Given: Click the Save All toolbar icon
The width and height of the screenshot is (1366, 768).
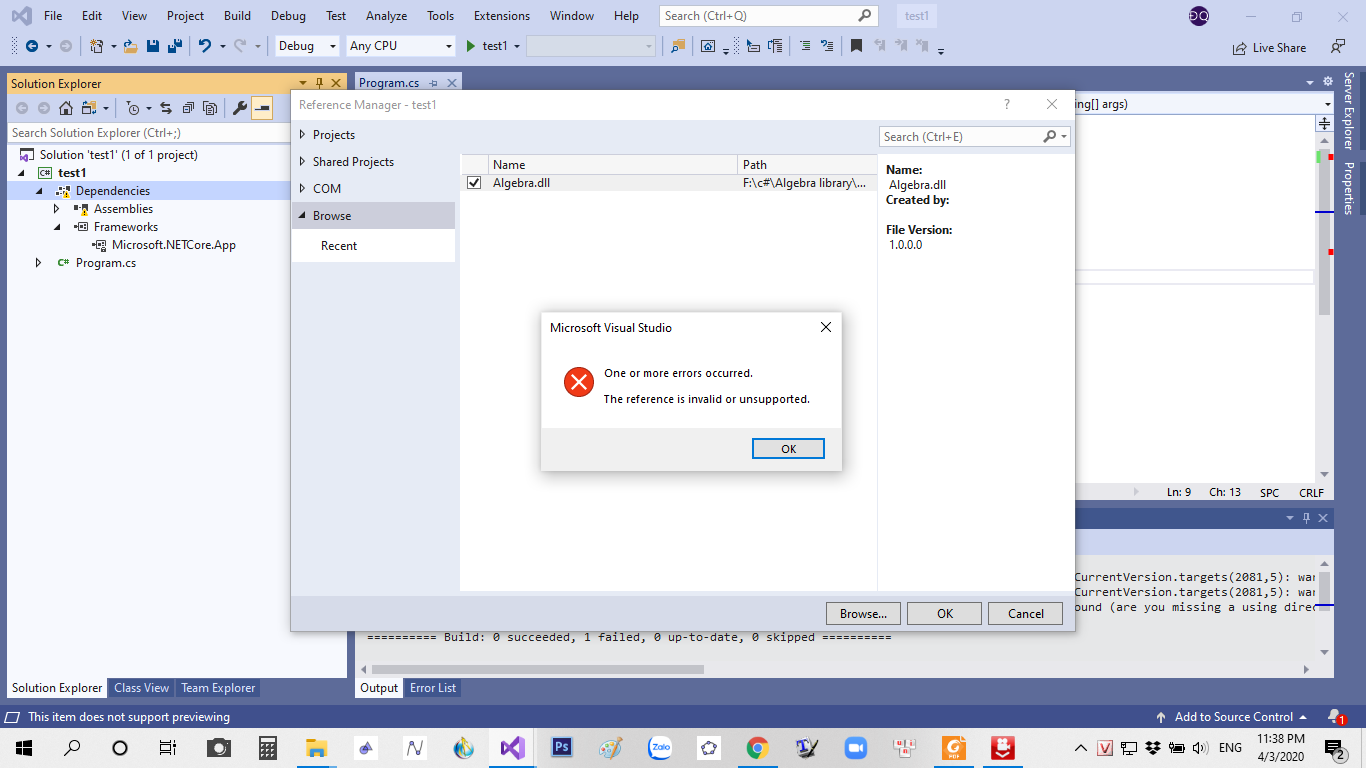Looking at the screenshot, I should (175, 46).
